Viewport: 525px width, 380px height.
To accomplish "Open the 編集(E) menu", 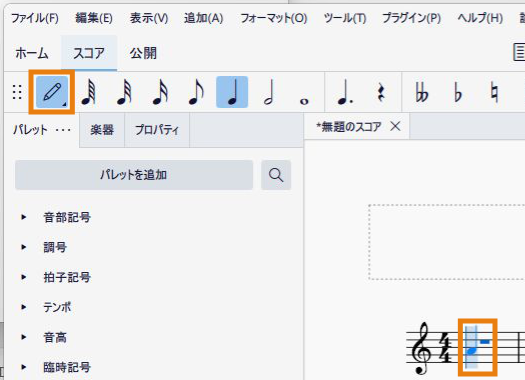I will pyautogui.click(x=94, y=18).
